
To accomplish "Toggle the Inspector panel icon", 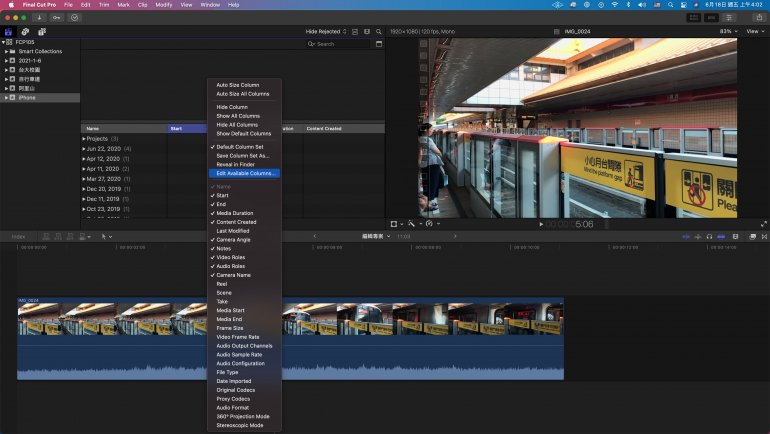I will pyautogui.click(x=731, y=17).
